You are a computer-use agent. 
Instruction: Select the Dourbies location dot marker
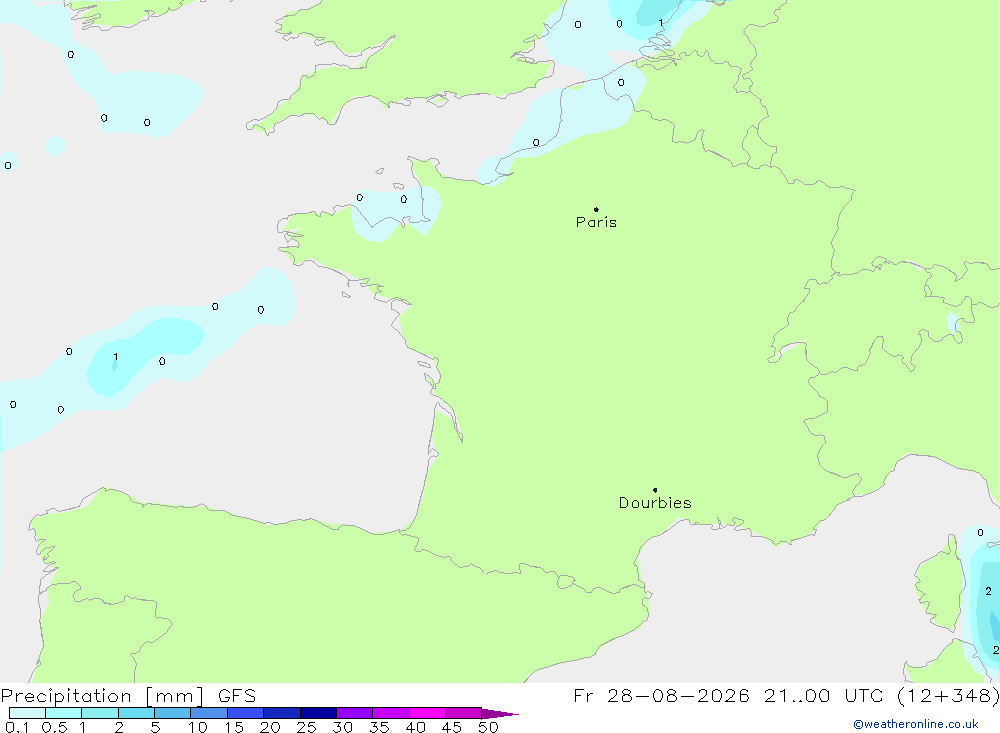[655, 490]
